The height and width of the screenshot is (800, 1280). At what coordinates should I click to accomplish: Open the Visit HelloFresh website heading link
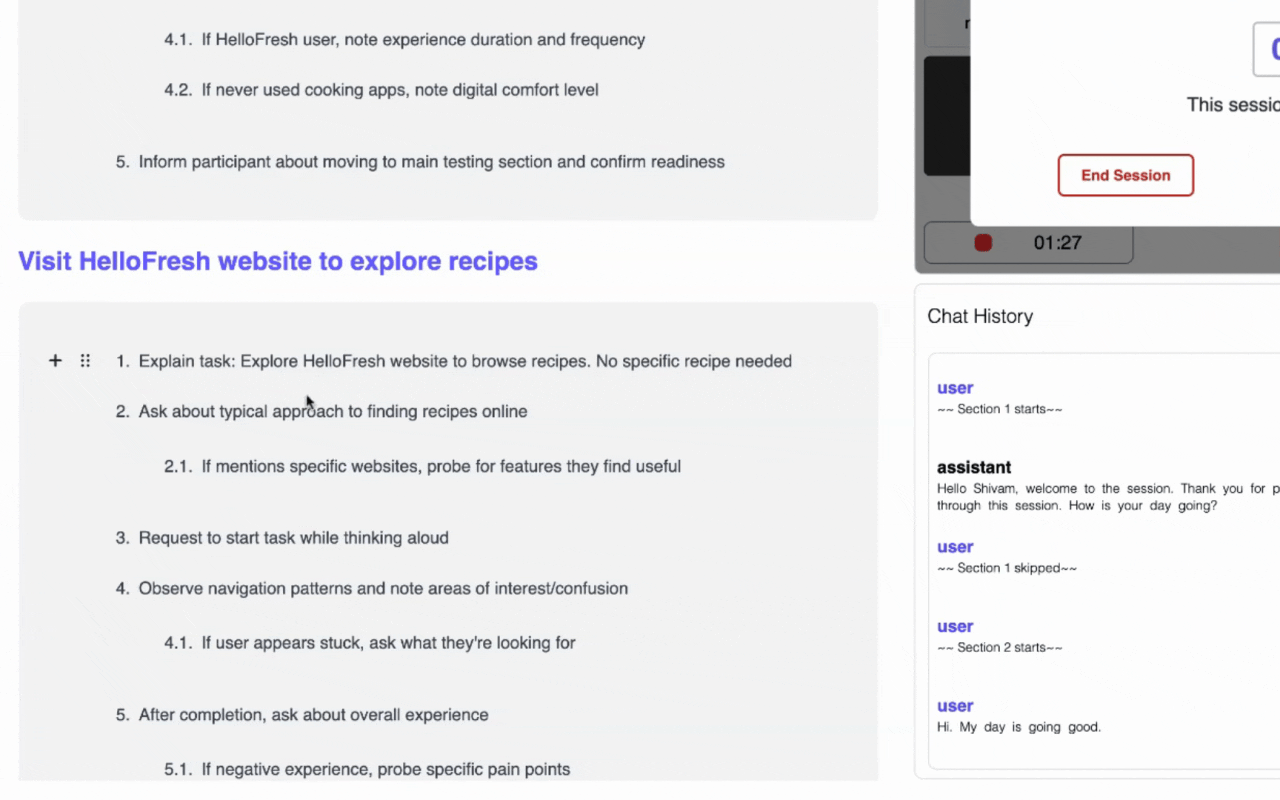click(x=278, y=261)
